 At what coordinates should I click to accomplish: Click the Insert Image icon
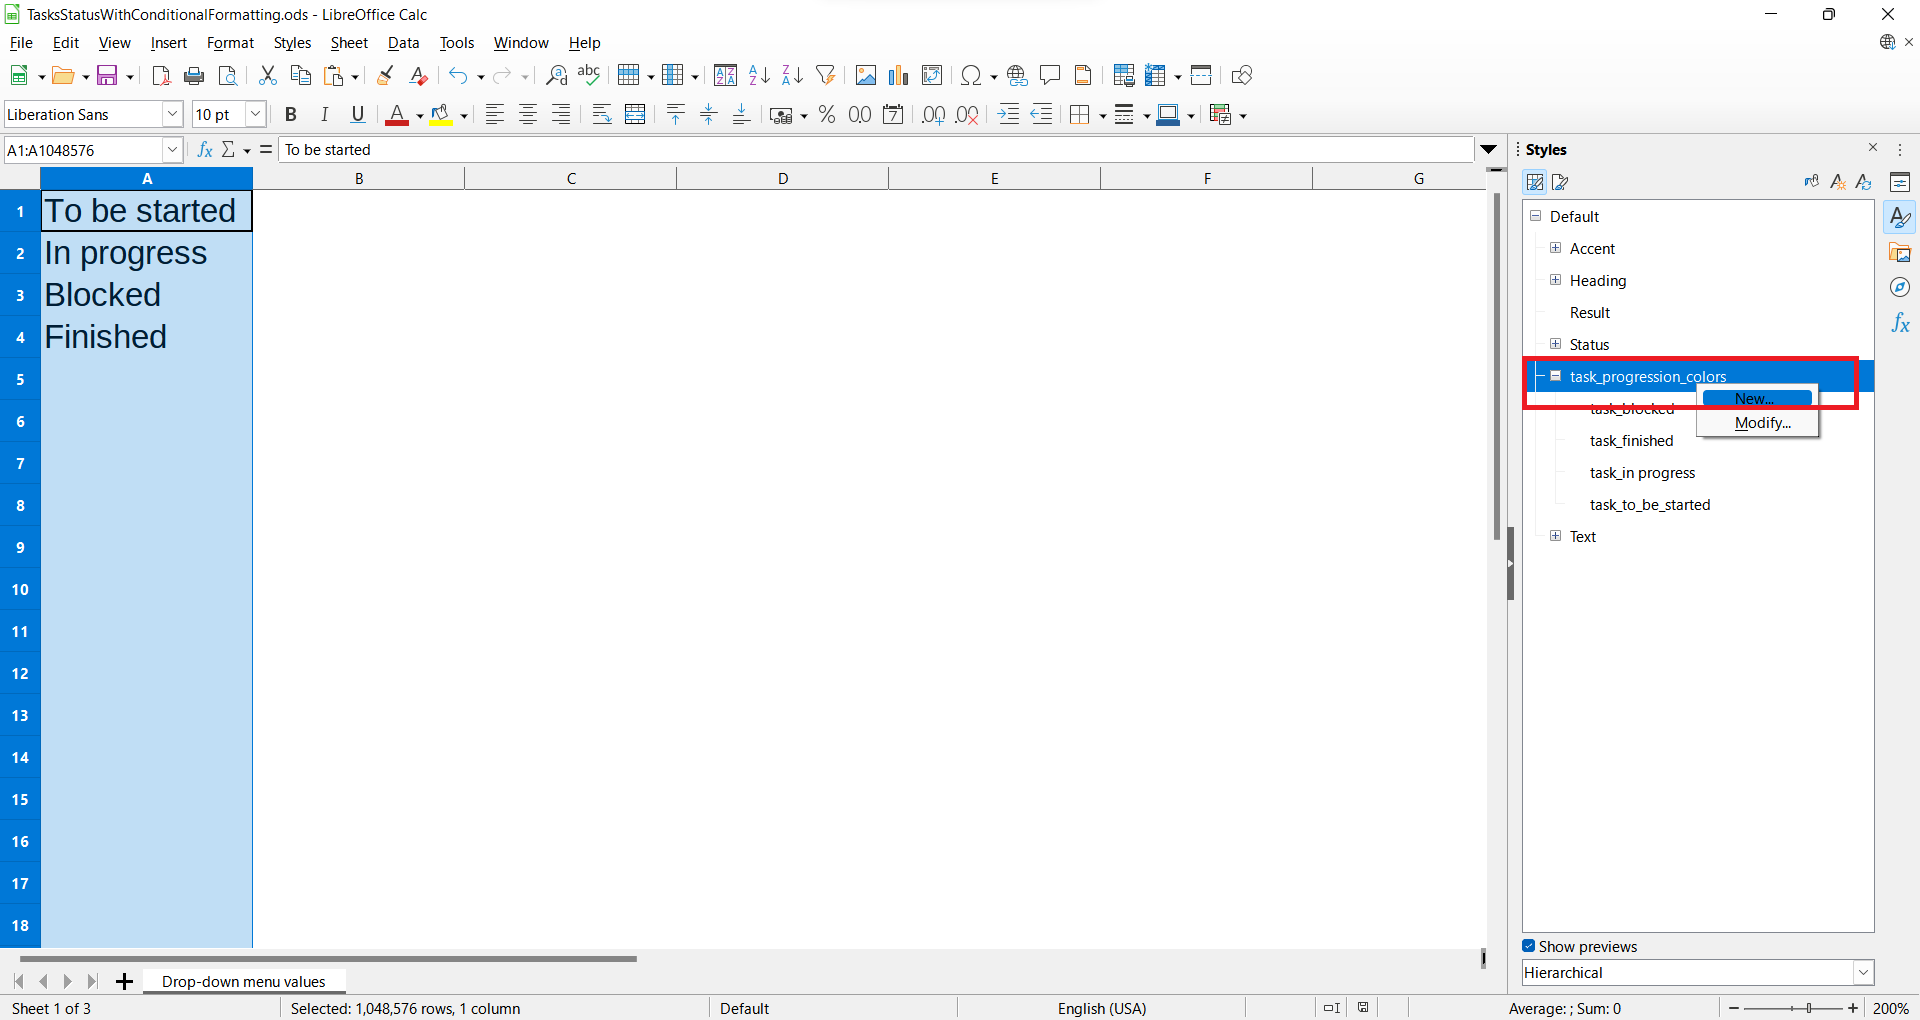pos(866,76)
